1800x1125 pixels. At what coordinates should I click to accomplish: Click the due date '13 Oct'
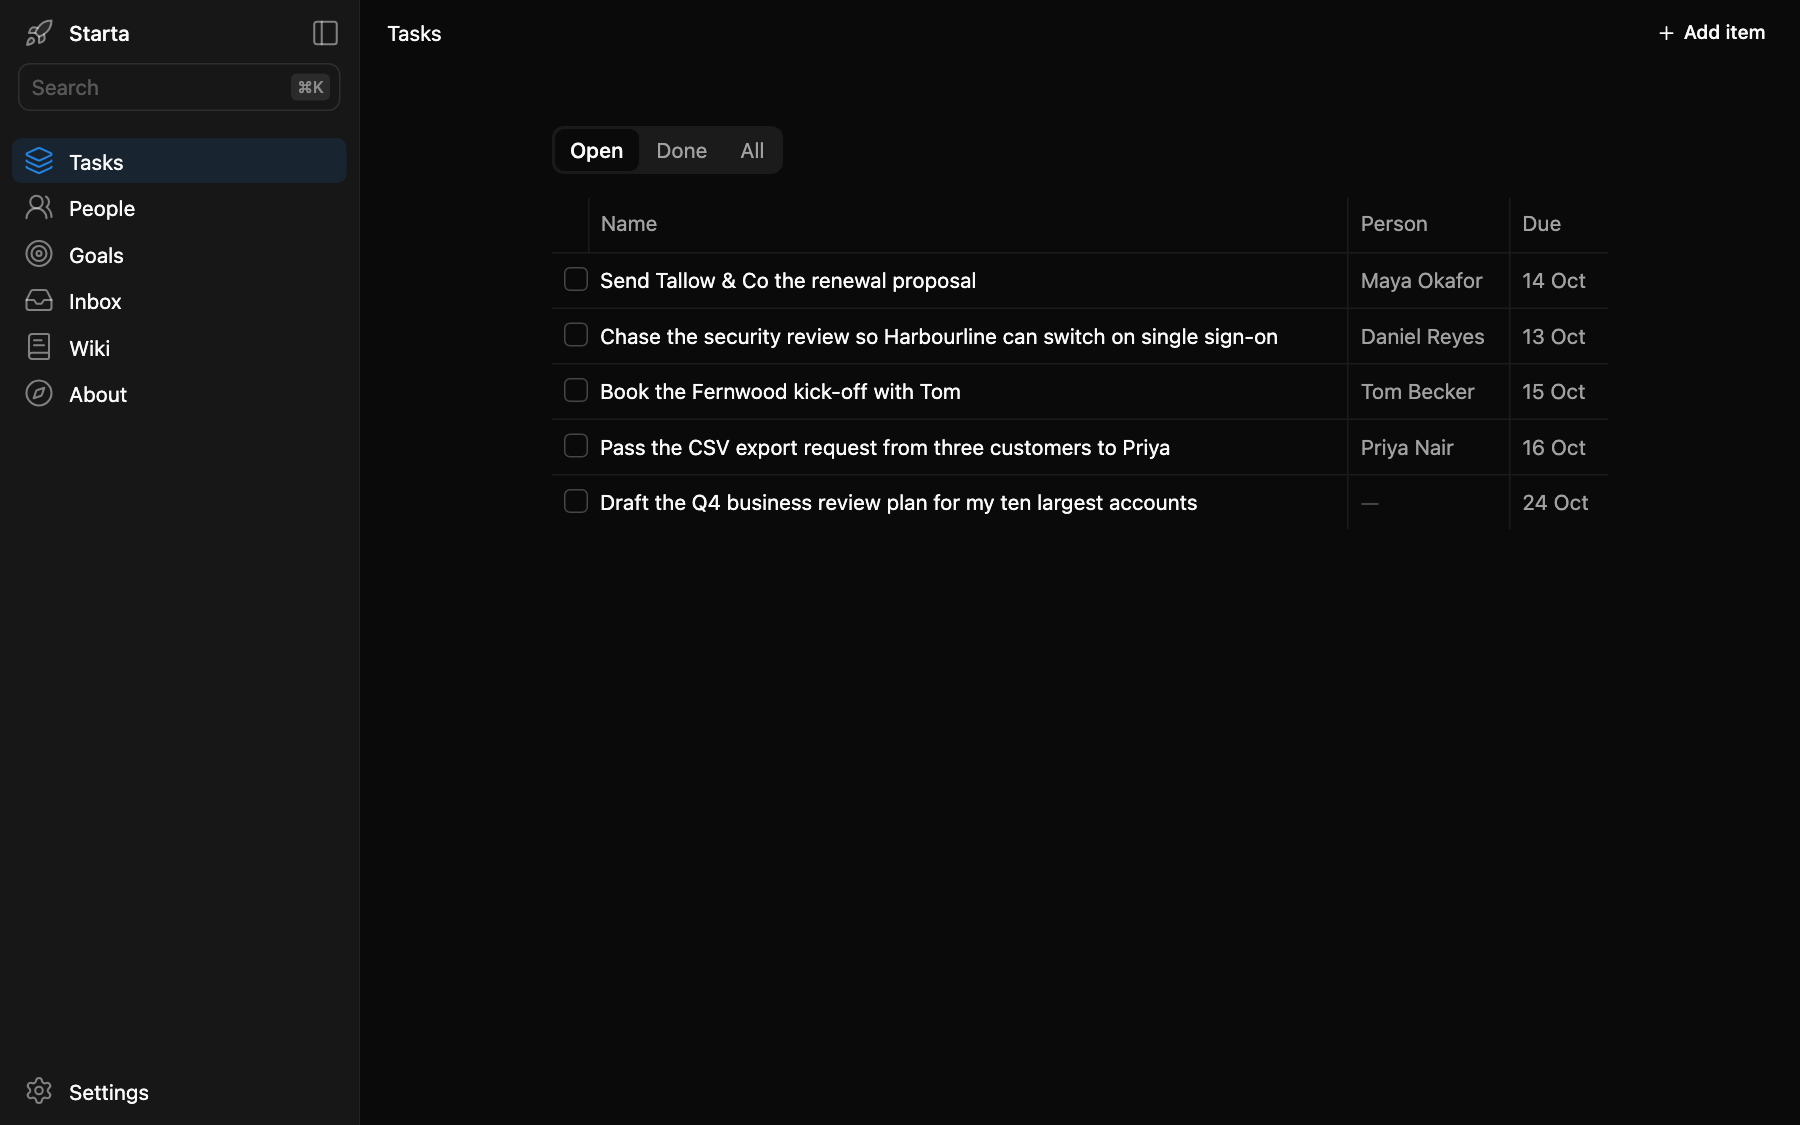click(x=1554, y=337)
